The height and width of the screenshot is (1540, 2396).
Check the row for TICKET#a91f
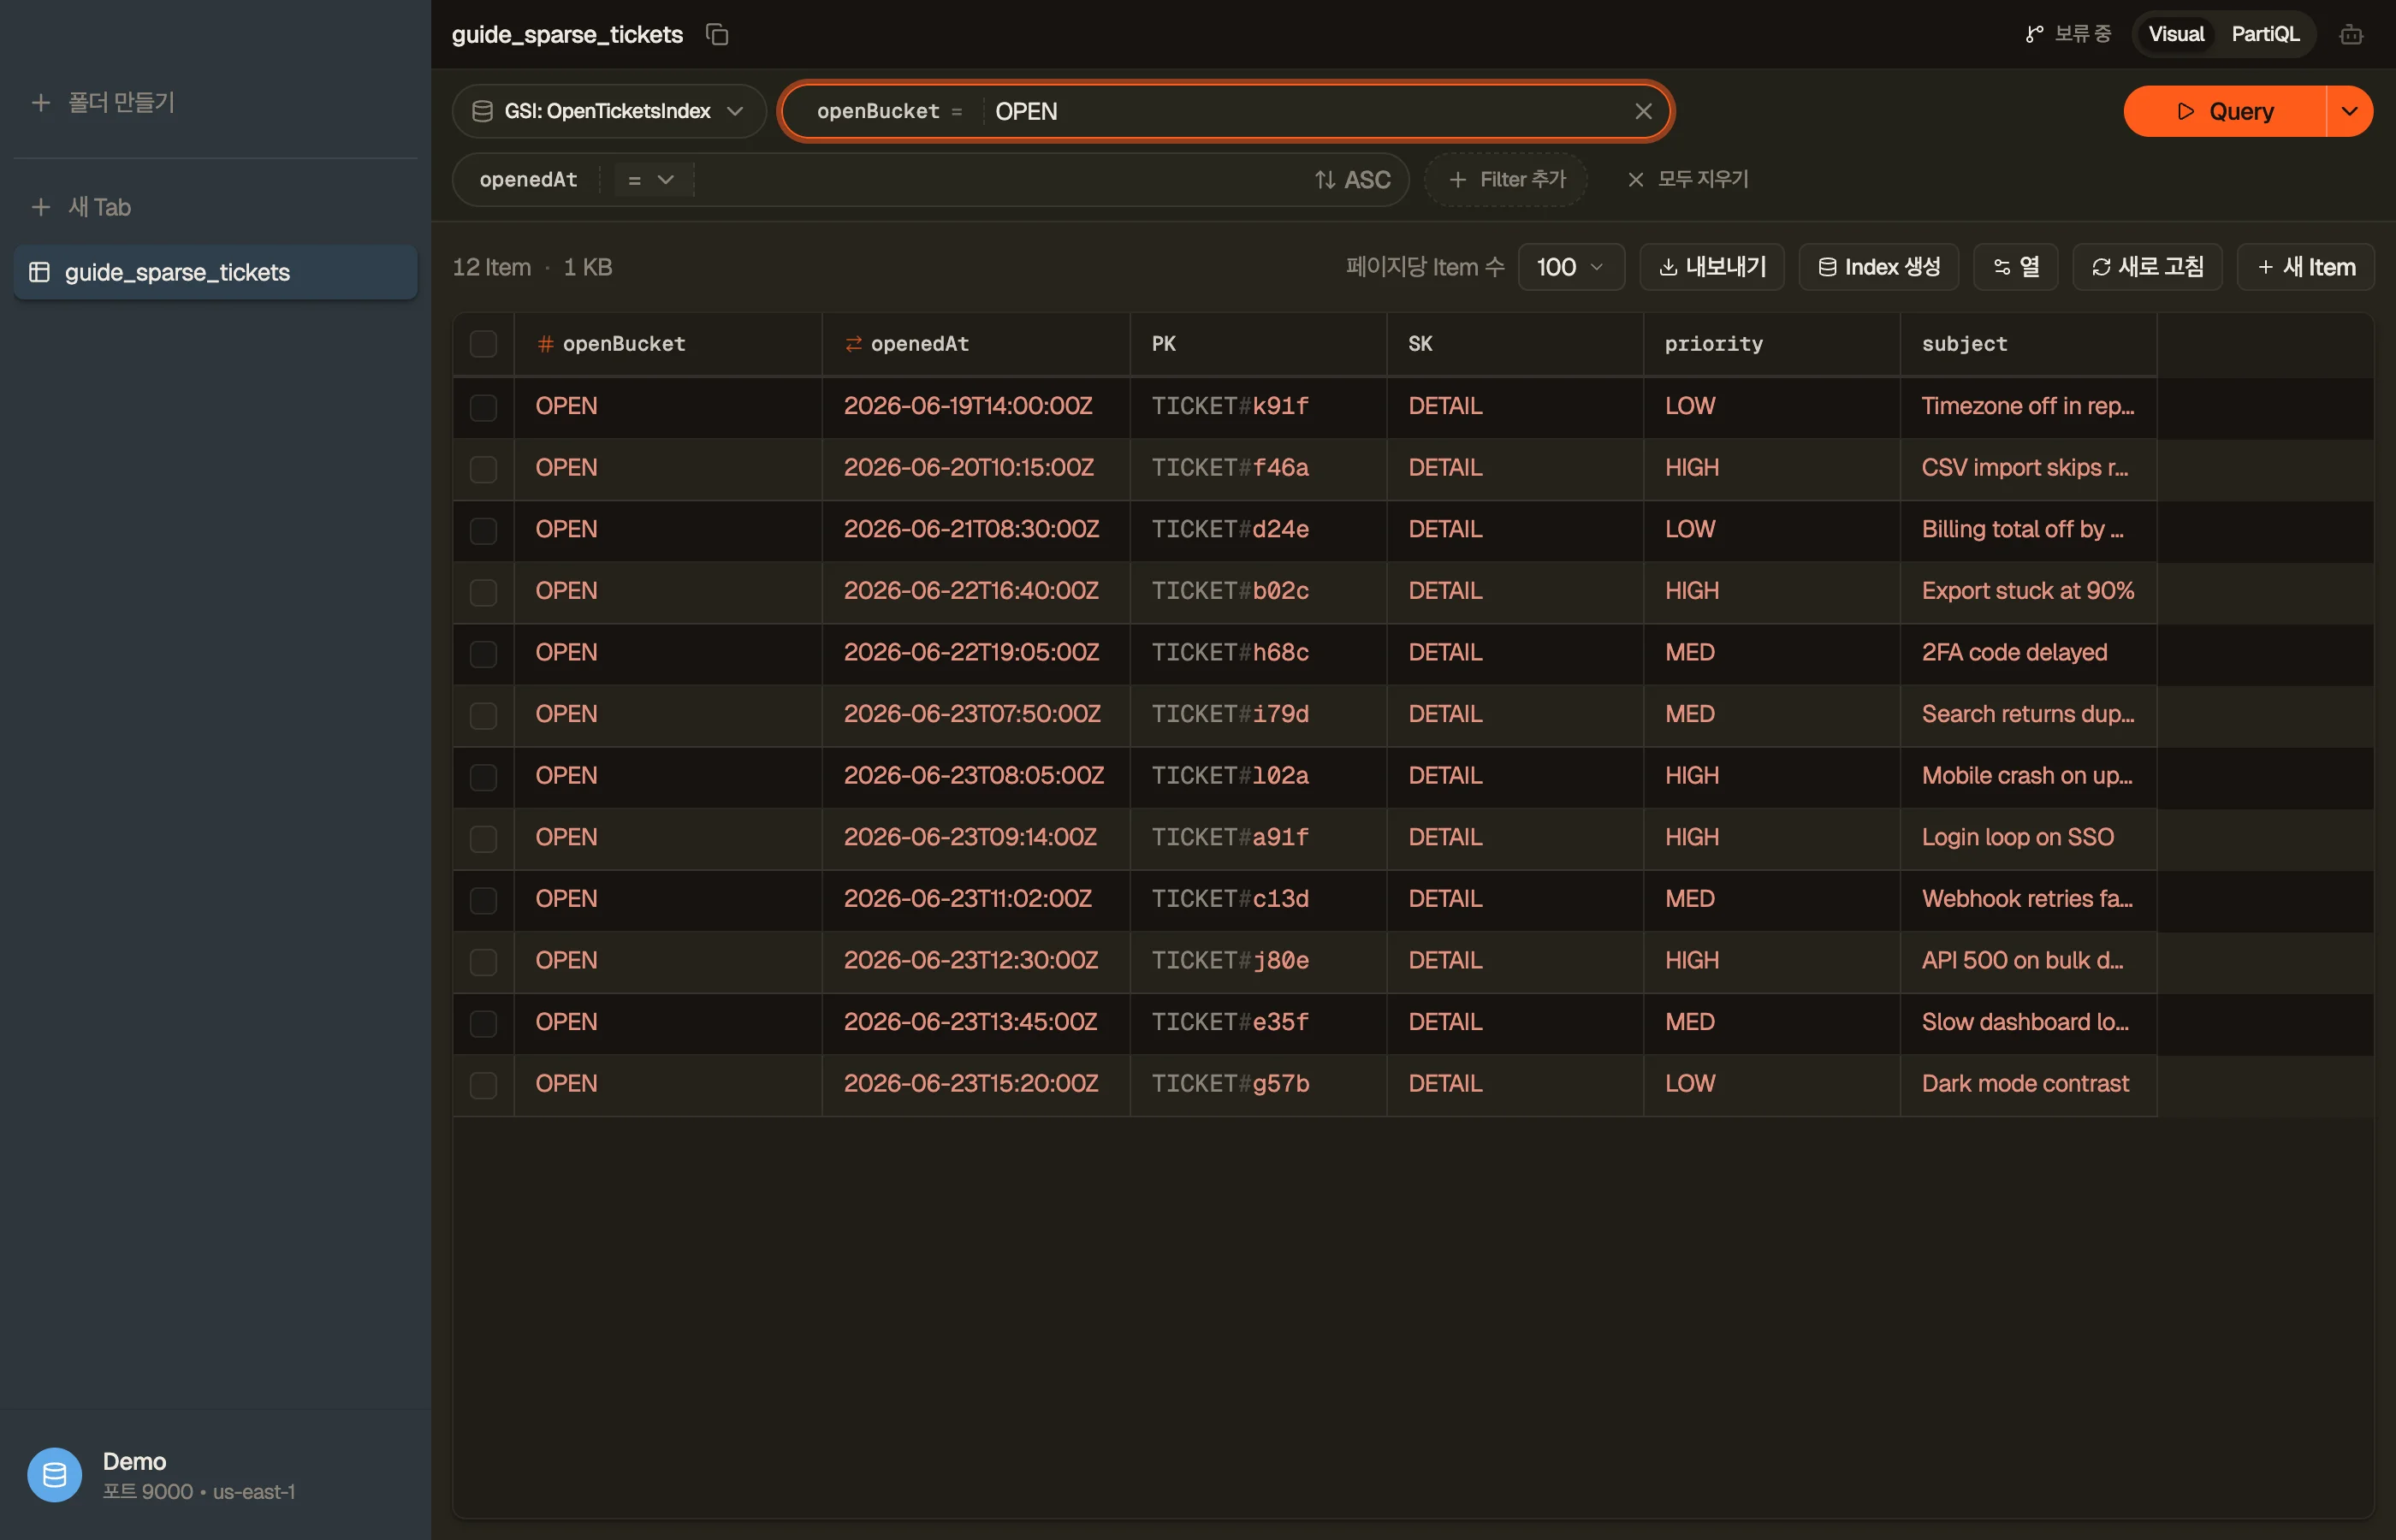coord(483,838)
